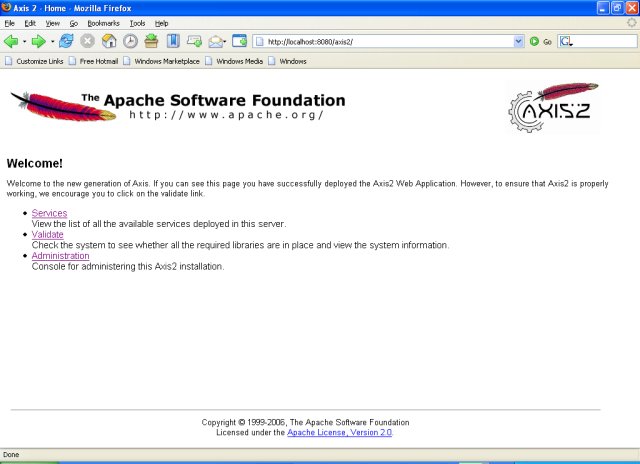Click the Google search engine icon
This screenshot has height=464, width=640.
click(x=566, y=41)
